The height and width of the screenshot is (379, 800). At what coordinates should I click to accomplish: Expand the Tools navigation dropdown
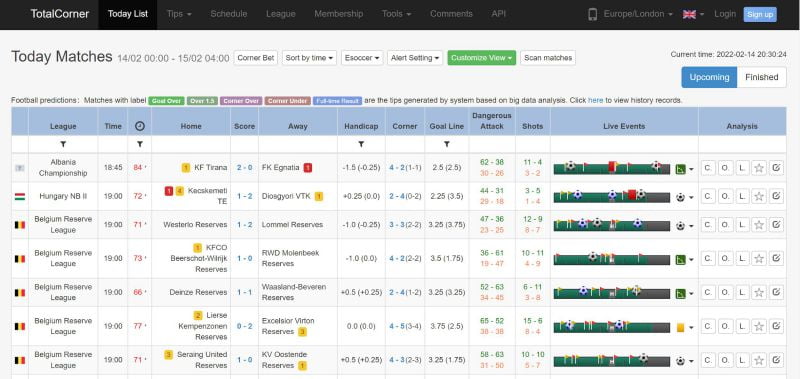[396, 14]
